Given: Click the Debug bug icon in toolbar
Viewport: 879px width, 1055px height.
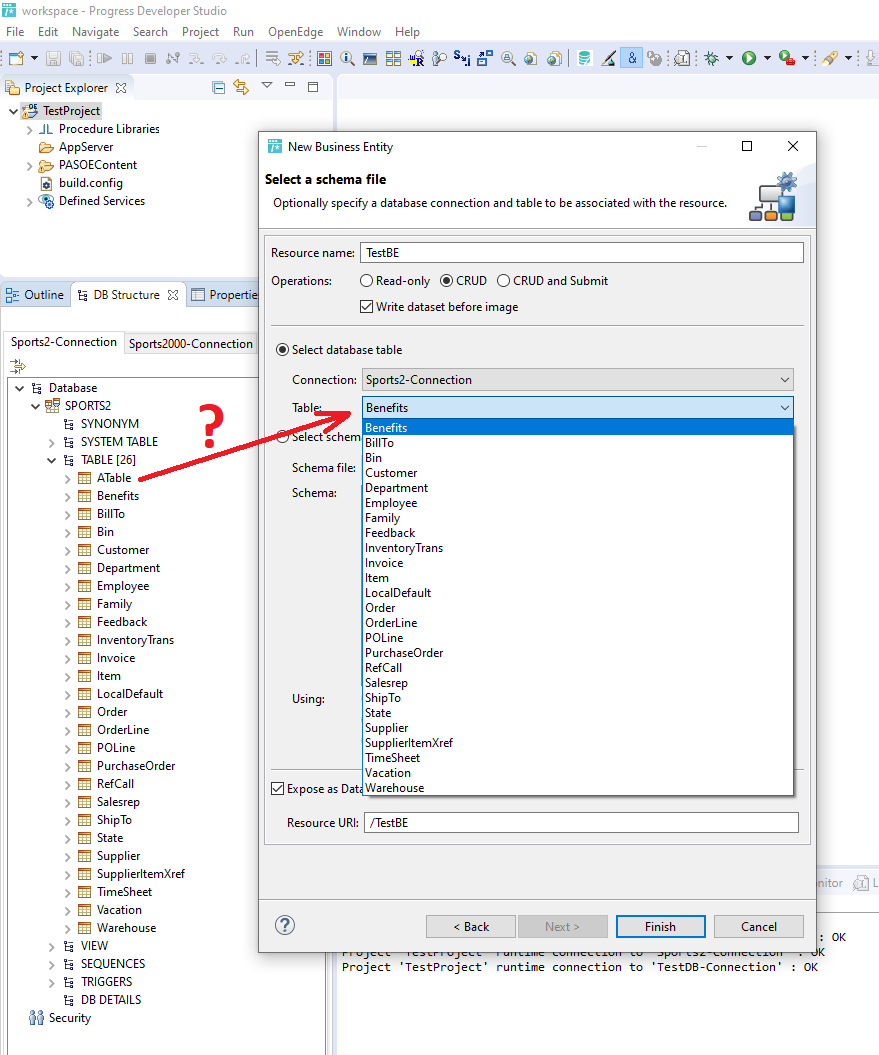Looking at the screenshot, I should (711, 59).
